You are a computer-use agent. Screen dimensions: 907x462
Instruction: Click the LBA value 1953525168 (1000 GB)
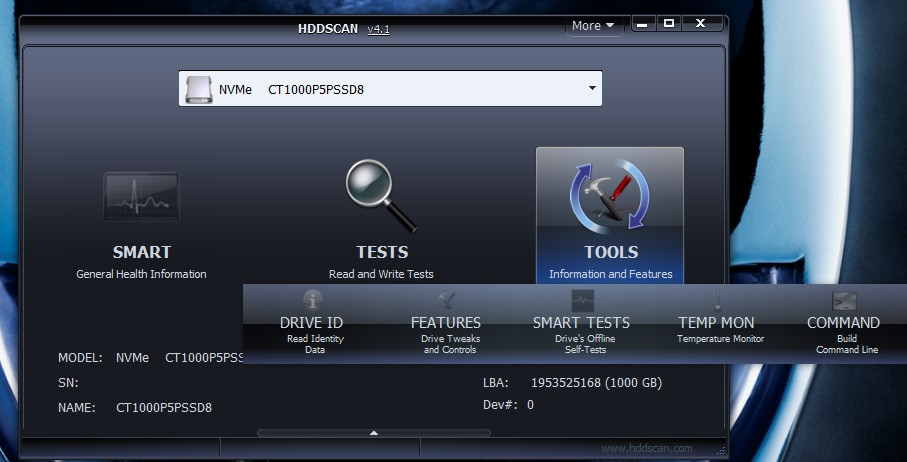pos(596,383)
